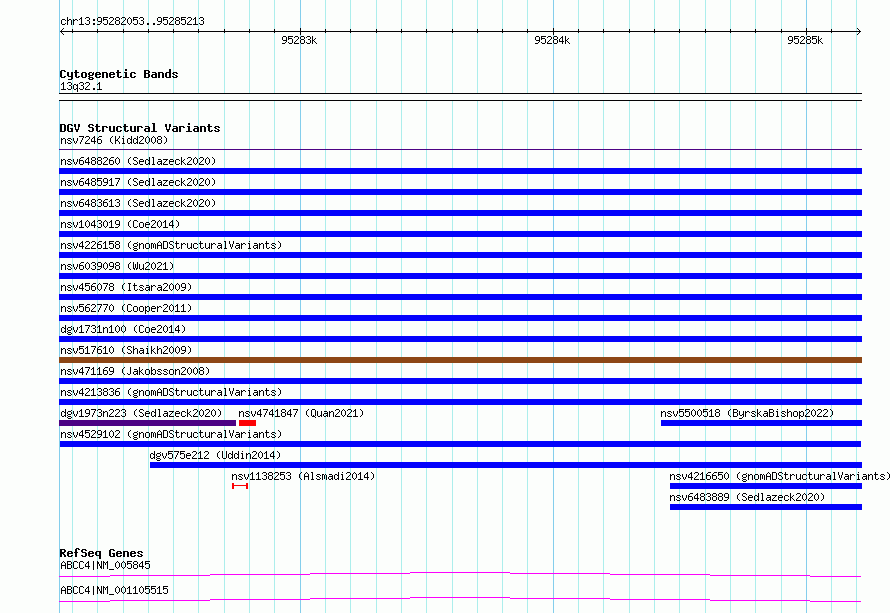This screenshot has width=890, height=613.
Task: Click the Cytogenetic Bands track title
Action: tap(119, 74)
